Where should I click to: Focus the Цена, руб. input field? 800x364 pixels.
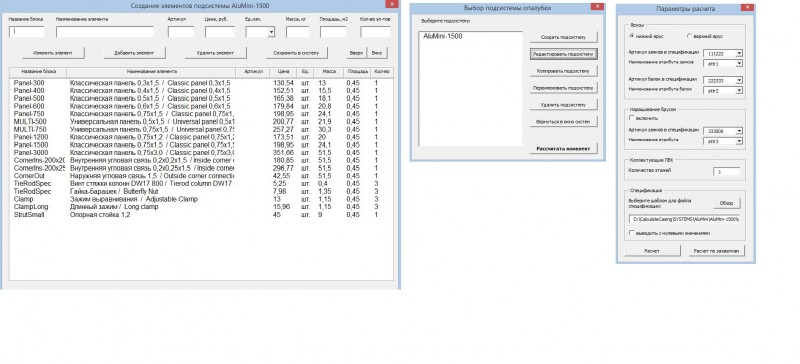point(220,32)
